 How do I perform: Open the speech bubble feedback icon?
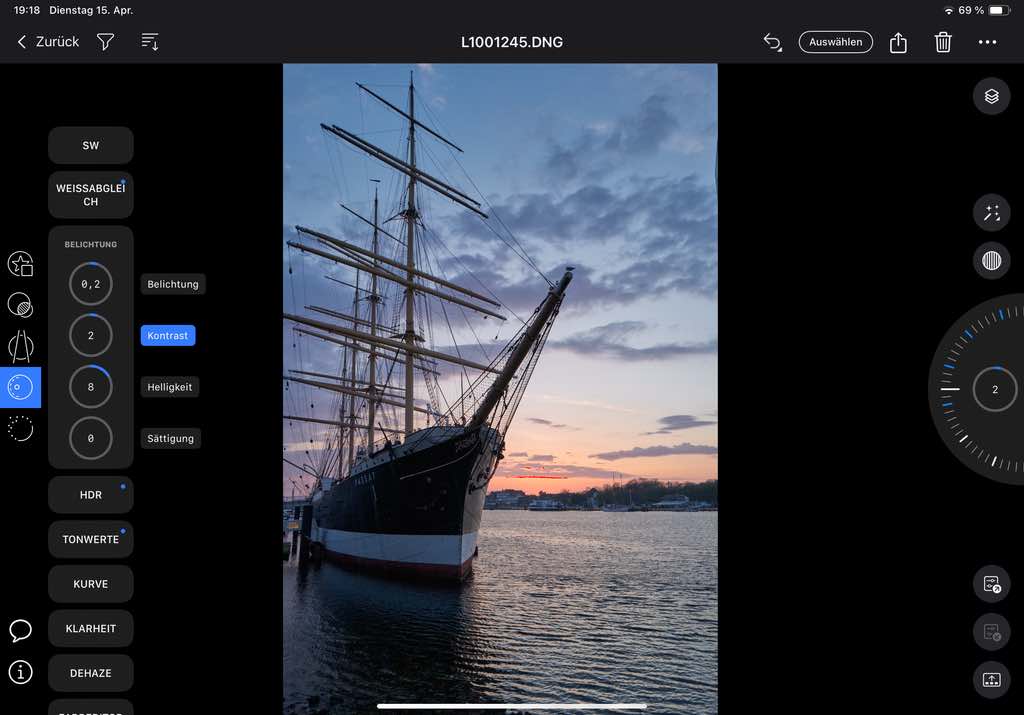20,630
